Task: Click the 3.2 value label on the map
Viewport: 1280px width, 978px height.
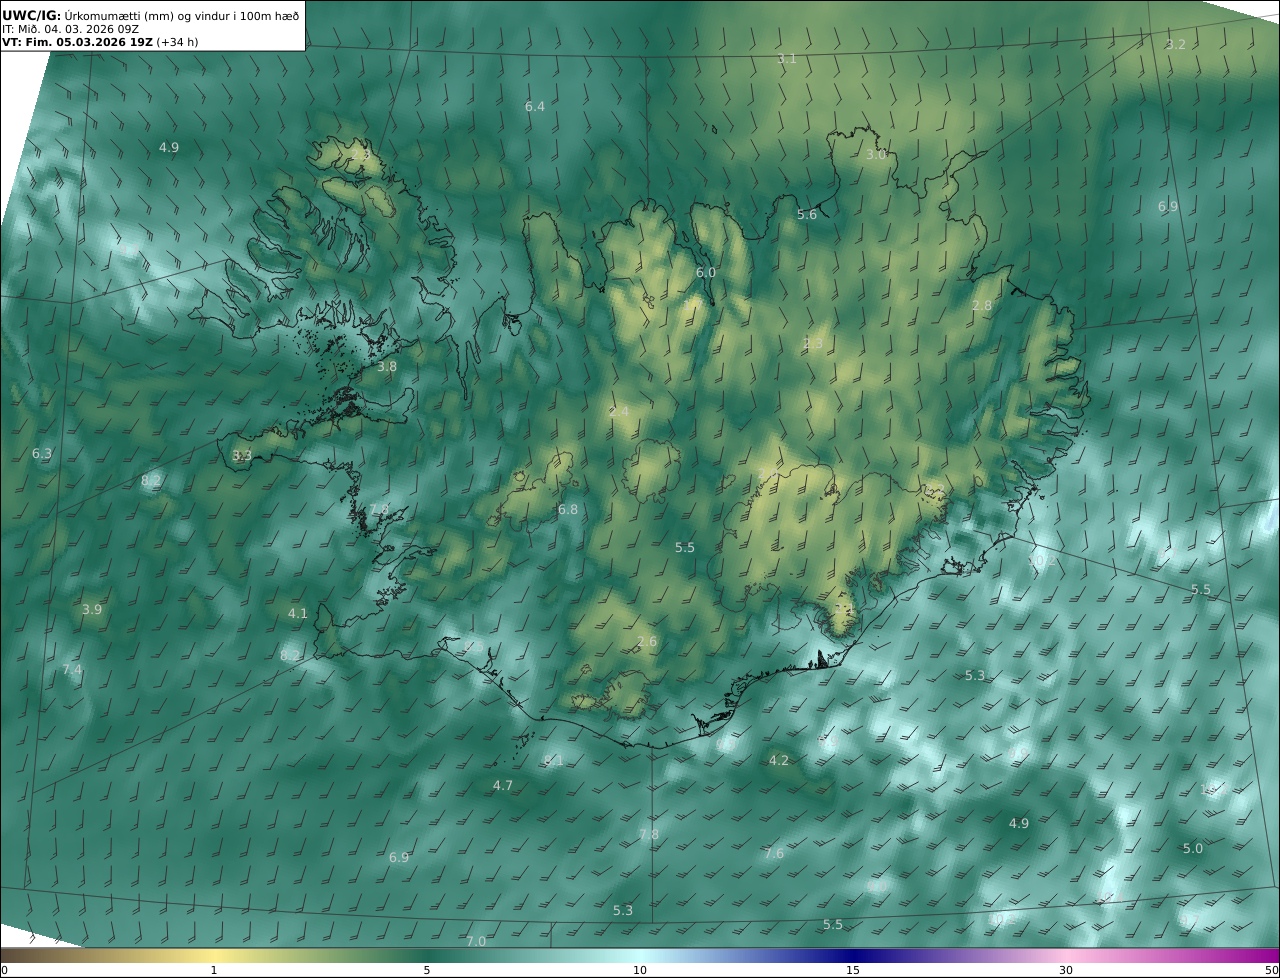Action: click(x=1176, y=45)
